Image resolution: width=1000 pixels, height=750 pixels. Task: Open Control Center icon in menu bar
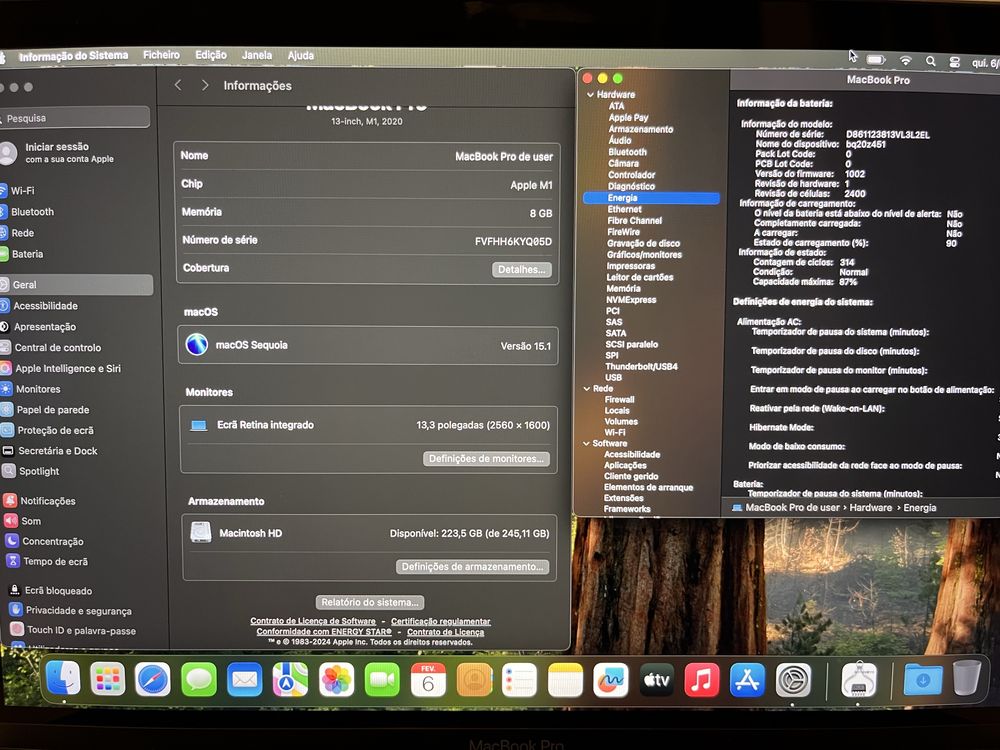coord(955,62)
